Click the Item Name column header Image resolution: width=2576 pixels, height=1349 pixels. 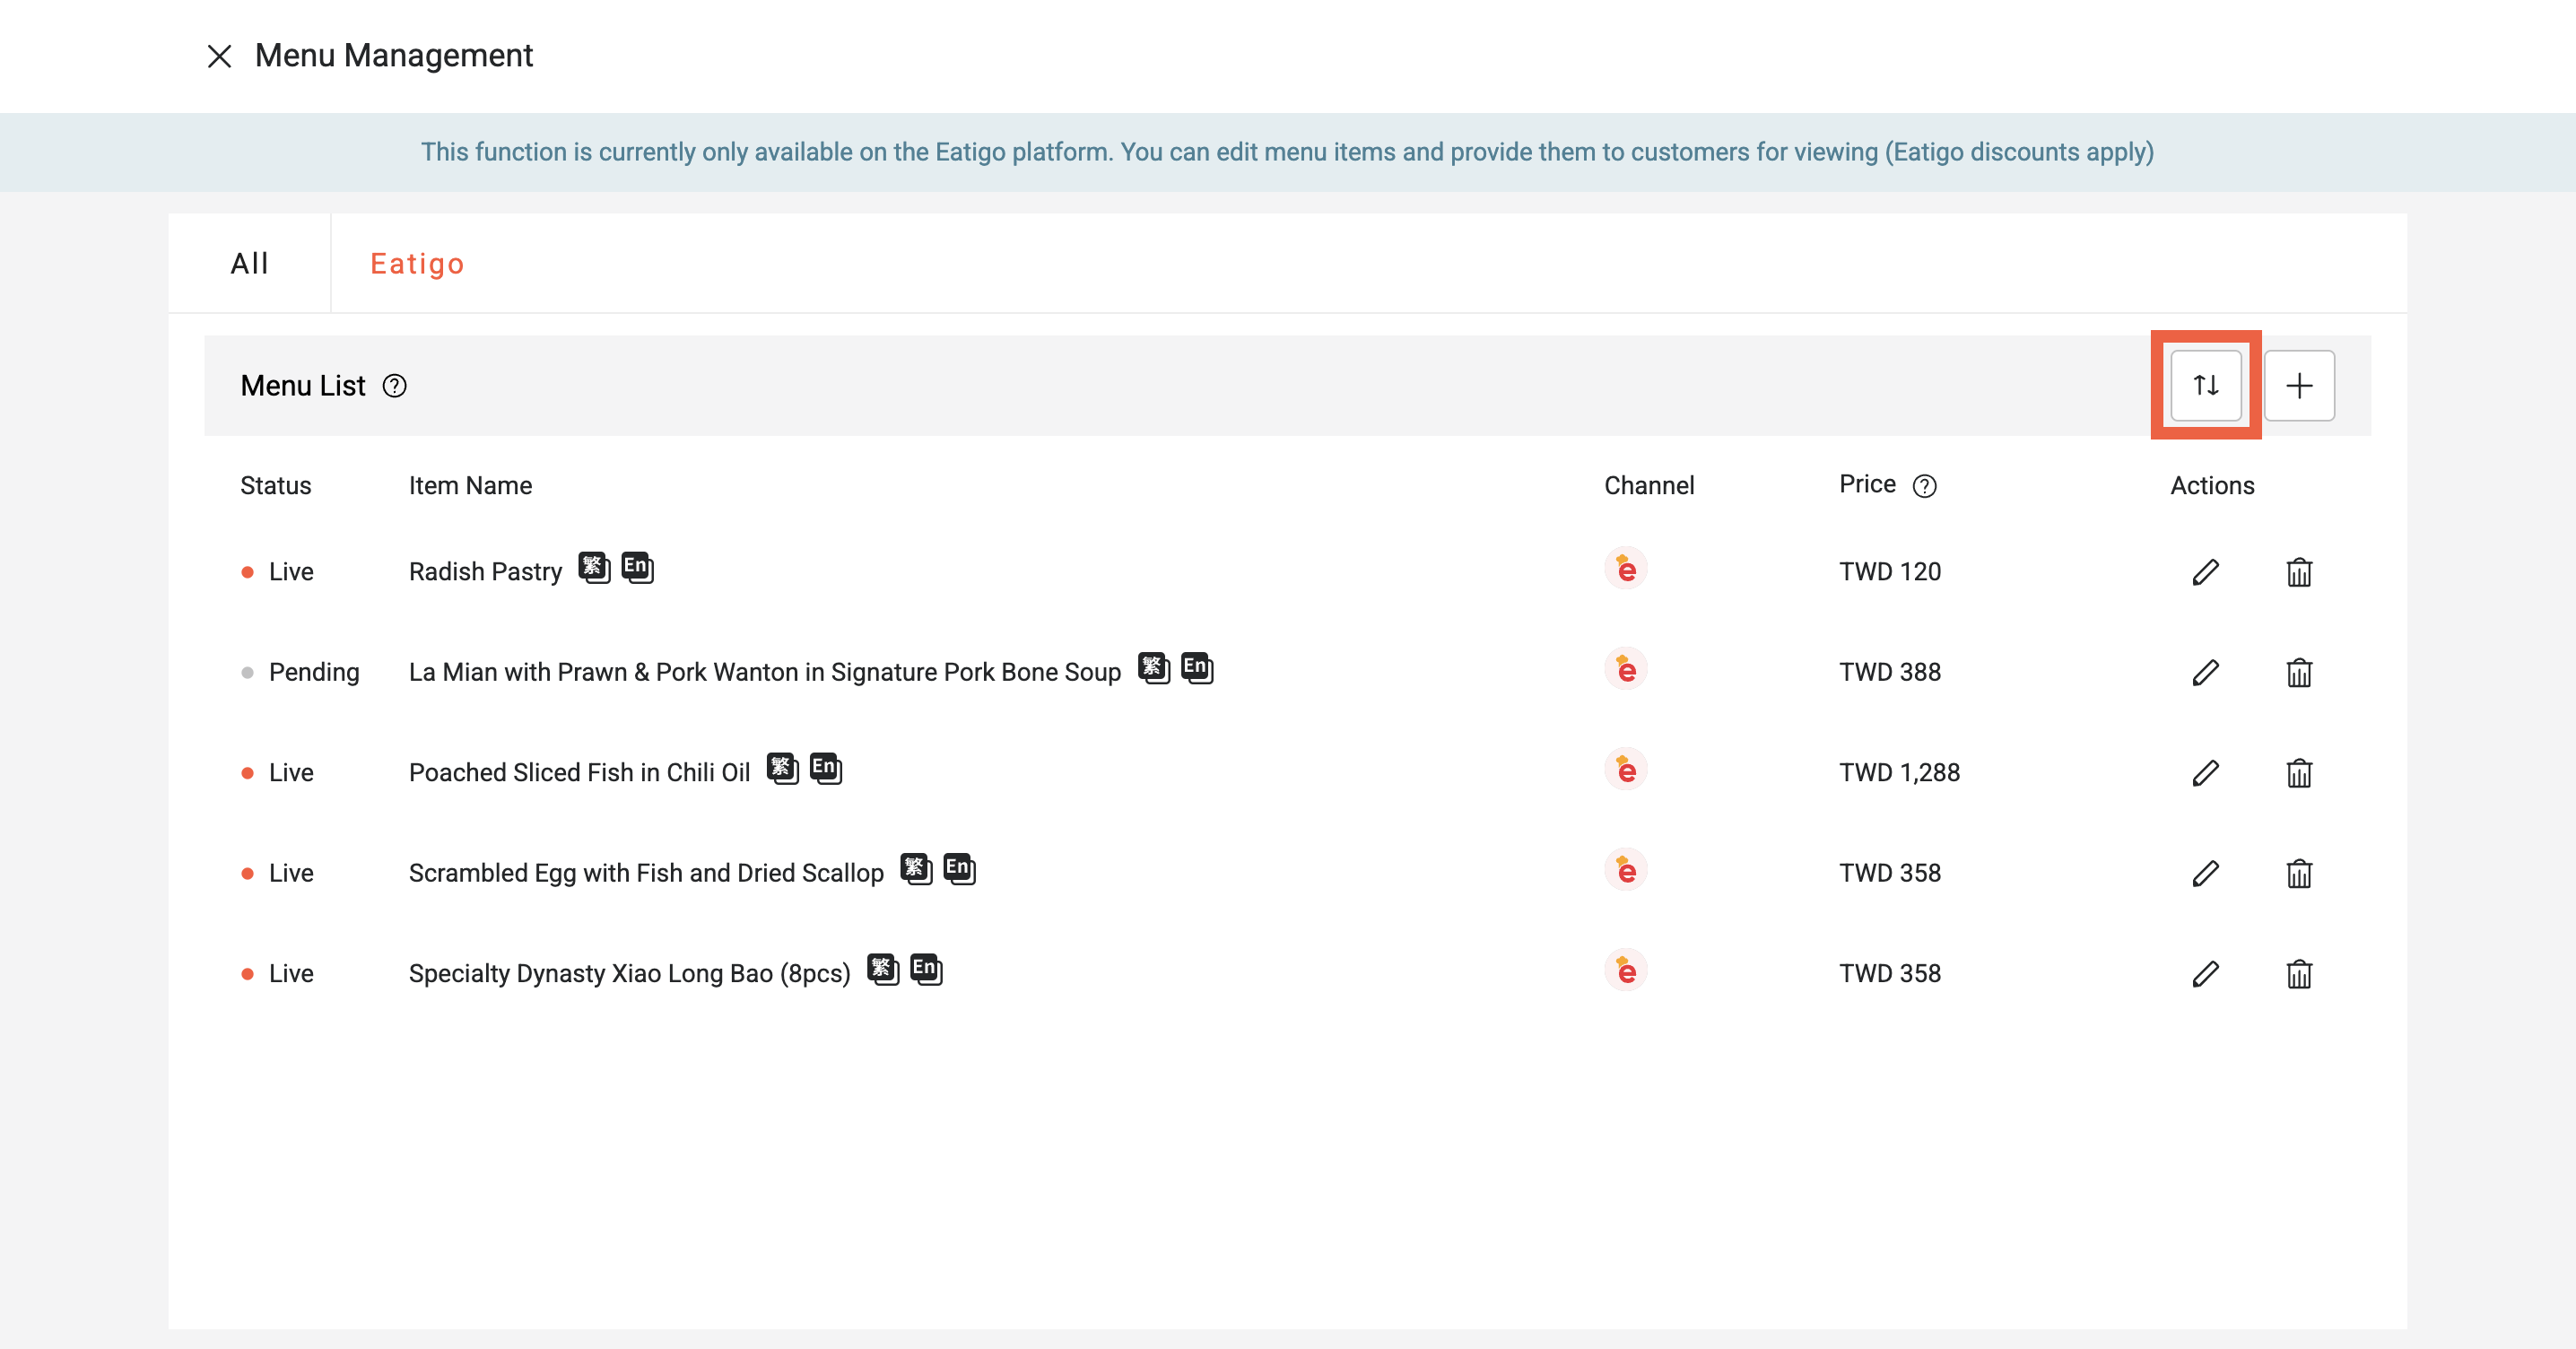[x=470, y=486]
